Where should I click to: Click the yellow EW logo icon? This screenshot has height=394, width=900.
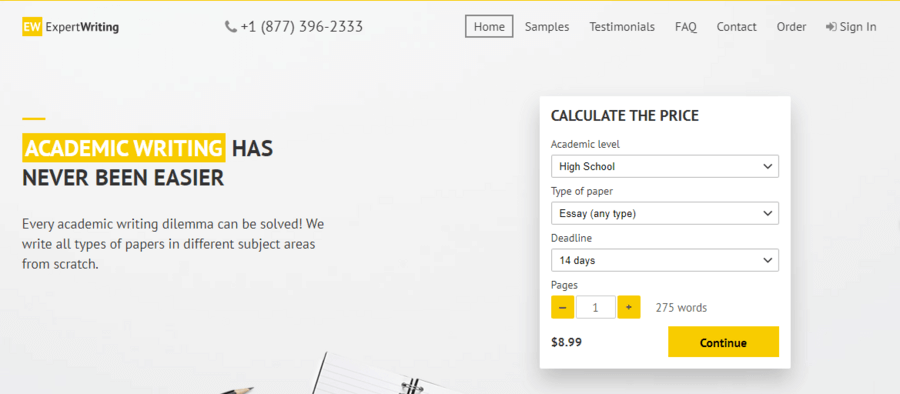click(x=32, y=27)
